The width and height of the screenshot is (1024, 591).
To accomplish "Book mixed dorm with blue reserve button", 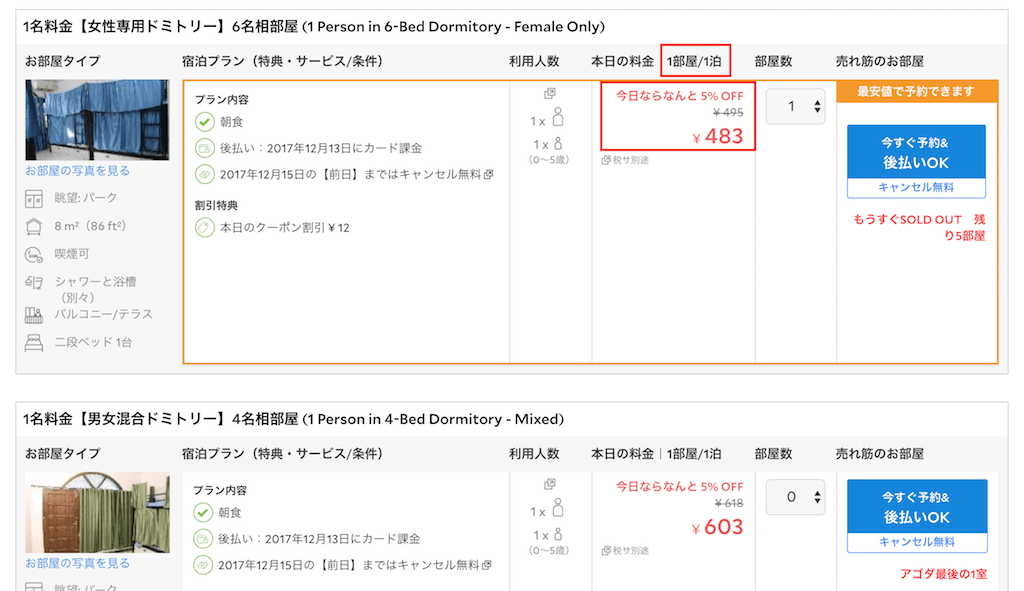I will coord(917,507).
